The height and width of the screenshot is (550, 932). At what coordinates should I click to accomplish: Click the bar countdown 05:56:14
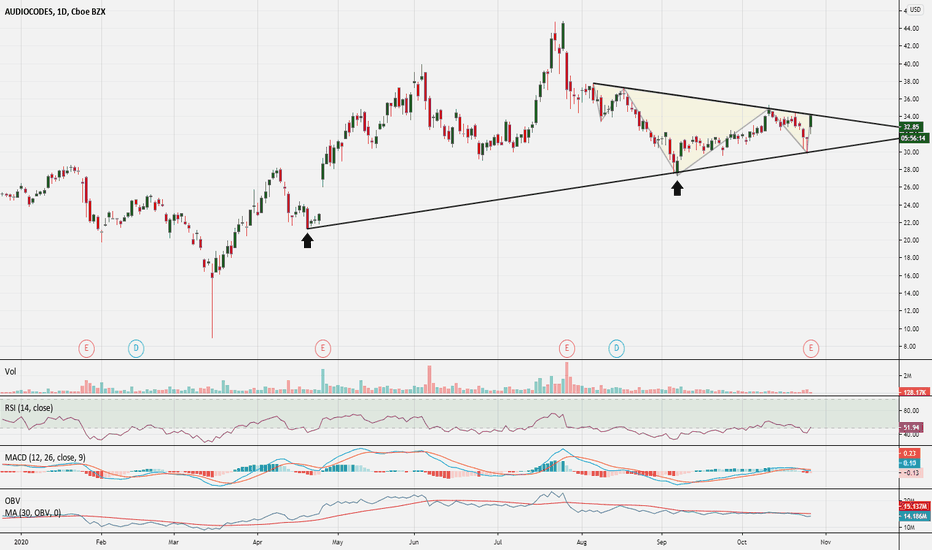pyautogui.click(x=914, y=138)
